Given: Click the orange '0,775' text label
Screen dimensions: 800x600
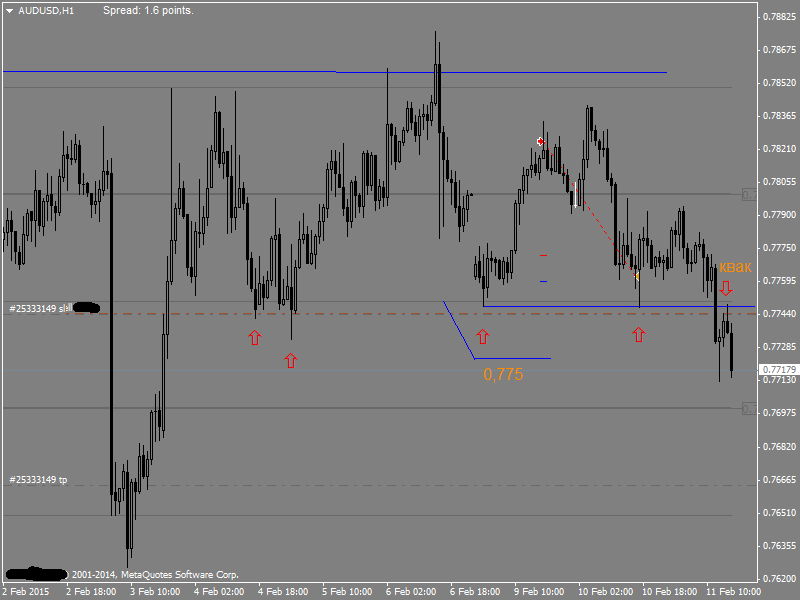Looking at the screenshot, I should 503,374.
